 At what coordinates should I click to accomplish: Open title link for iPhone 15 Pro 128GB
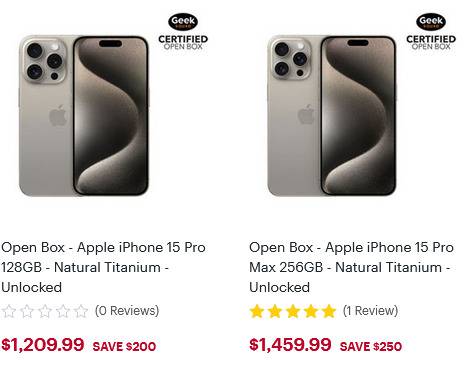click(x=103, y=267)
